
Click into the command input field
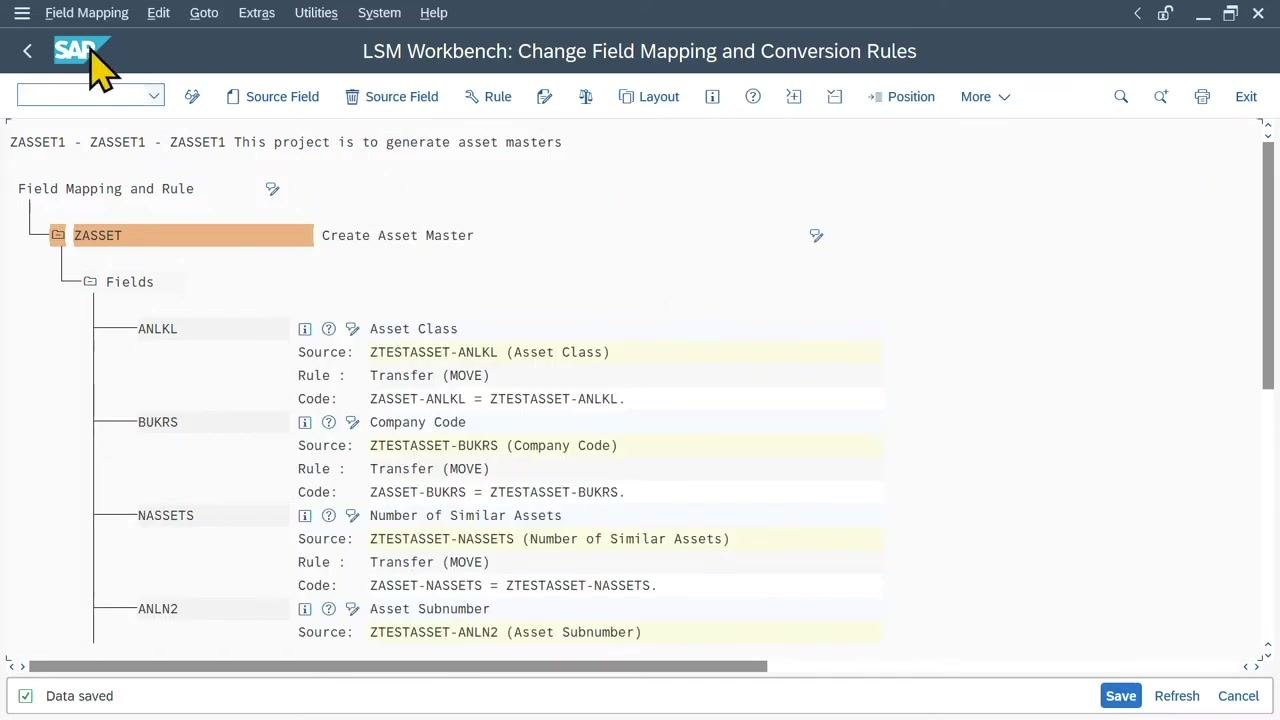(x=82, y=95)
